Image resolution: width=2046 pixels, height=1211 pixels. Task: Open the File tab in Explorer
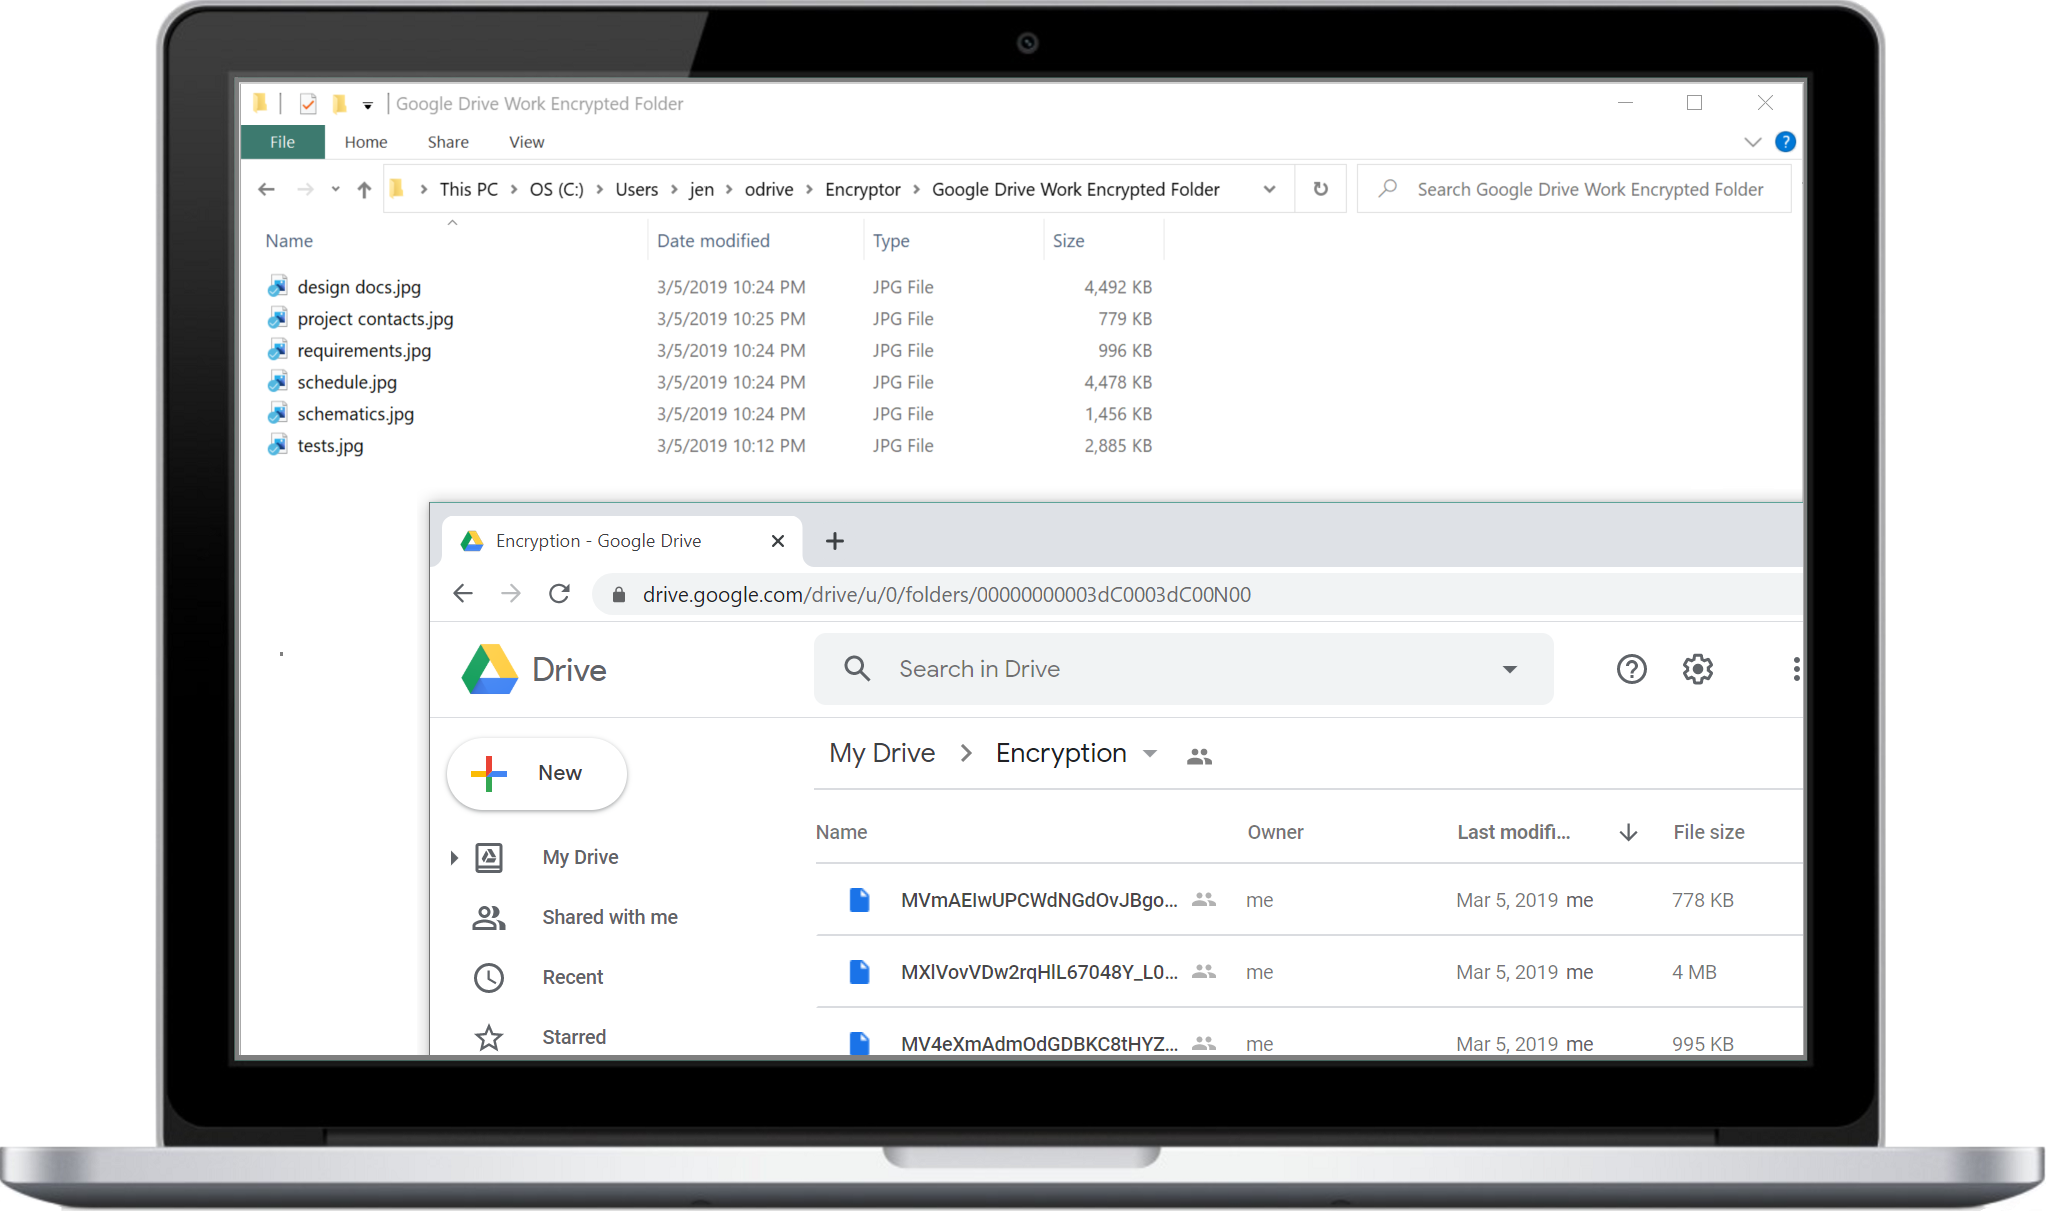282,142
